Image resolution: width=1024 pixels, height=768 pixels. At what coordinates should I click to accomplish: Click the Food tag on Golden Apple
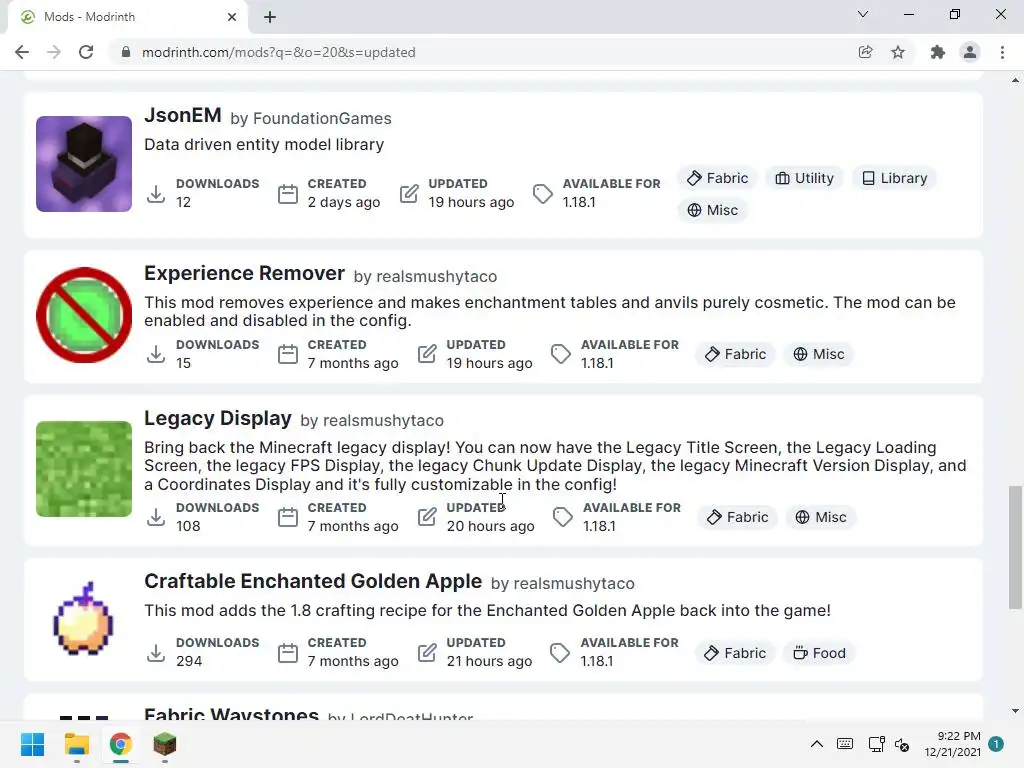pyautogui.click(x=819, y=653)
